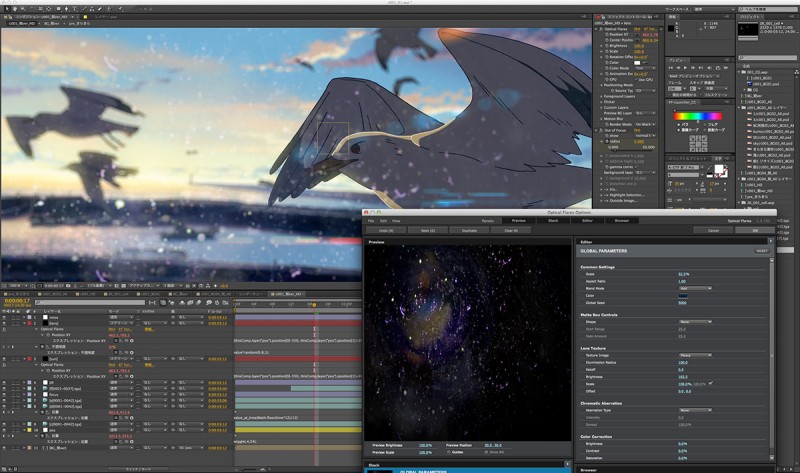Toggle Position XY stopwatch in Effect Controls
The height and width of the screenshot is (473, 800).
pos(607,34)
